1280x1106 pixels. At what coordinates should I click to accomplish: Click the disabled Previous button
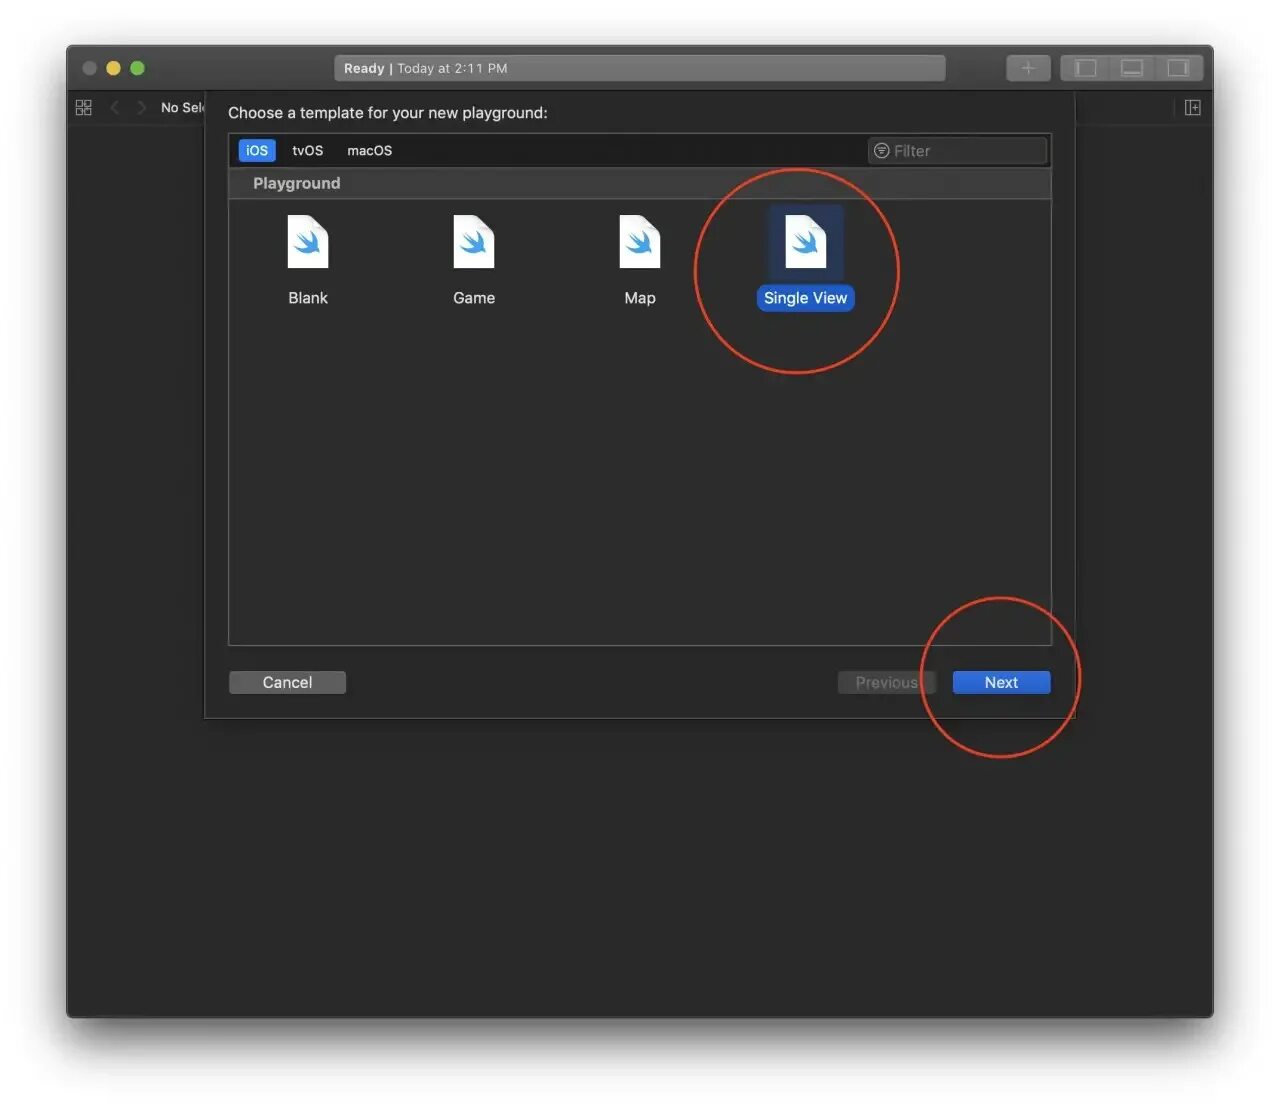pos(886,682)
